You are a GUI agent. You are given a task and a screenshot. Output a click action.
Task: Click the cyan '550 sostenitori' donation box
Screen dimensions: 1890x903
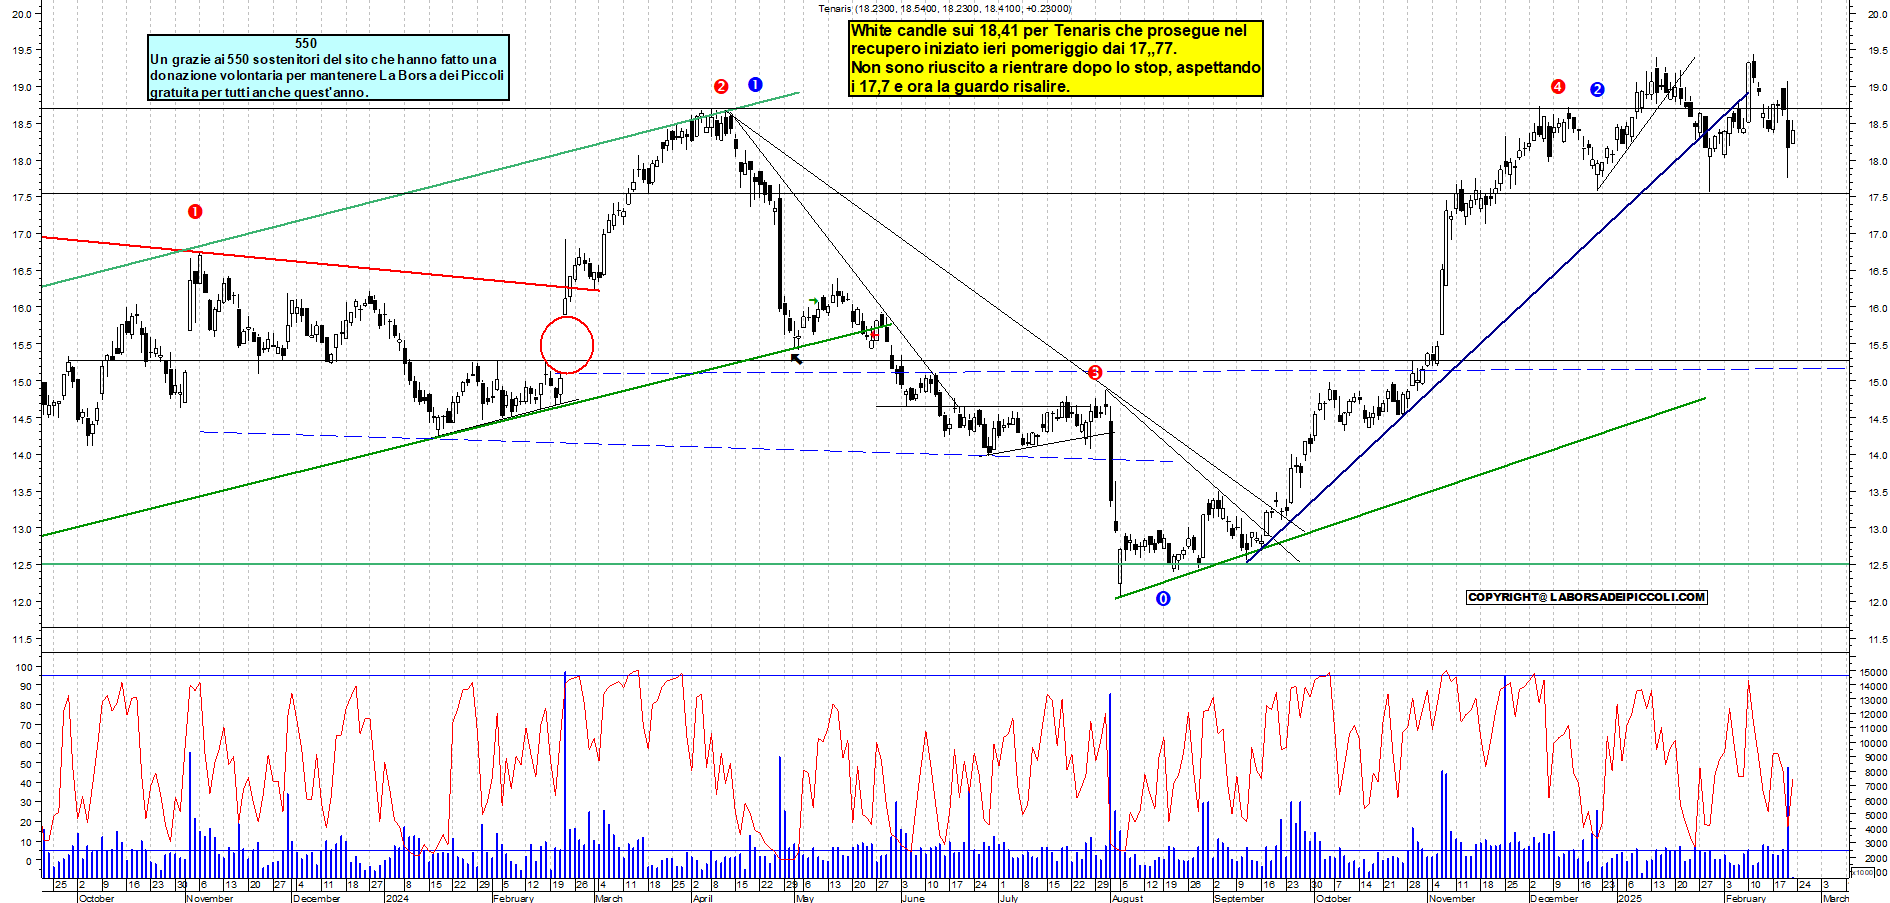click(x=328, y=67)
